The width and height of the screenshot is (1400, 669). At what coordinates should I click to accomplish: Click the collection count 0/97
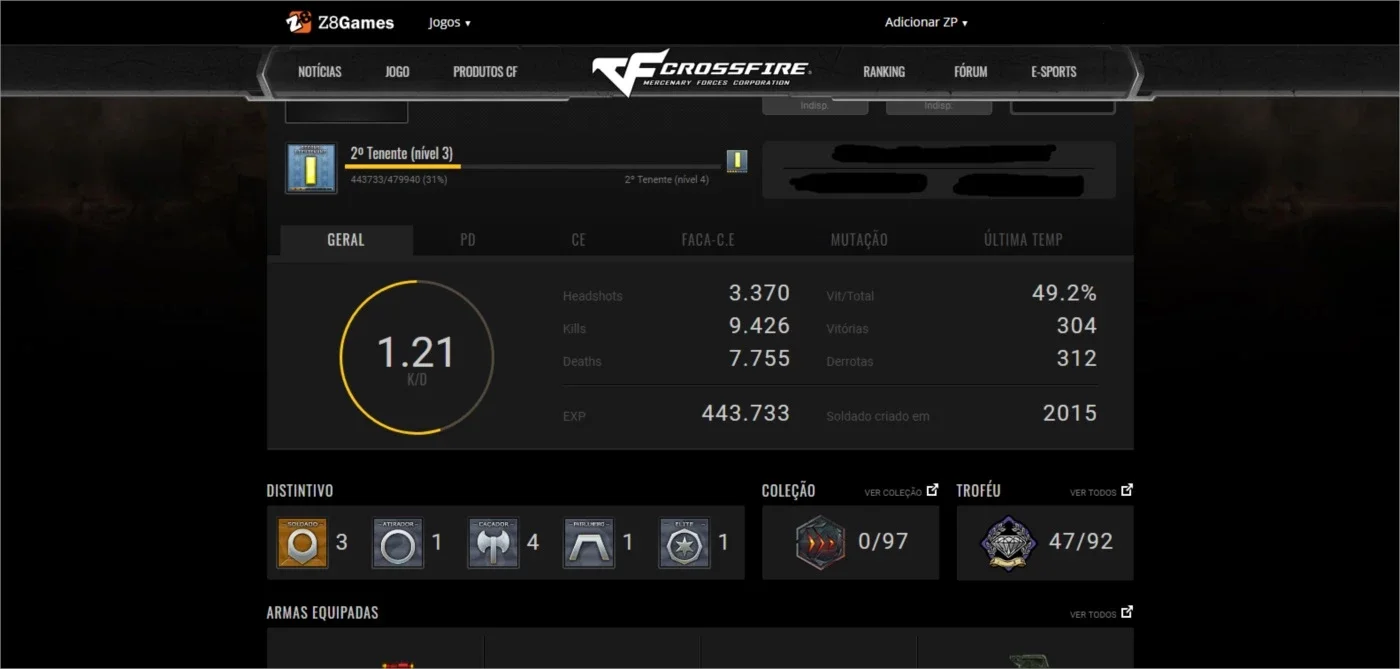coord(883,542)
